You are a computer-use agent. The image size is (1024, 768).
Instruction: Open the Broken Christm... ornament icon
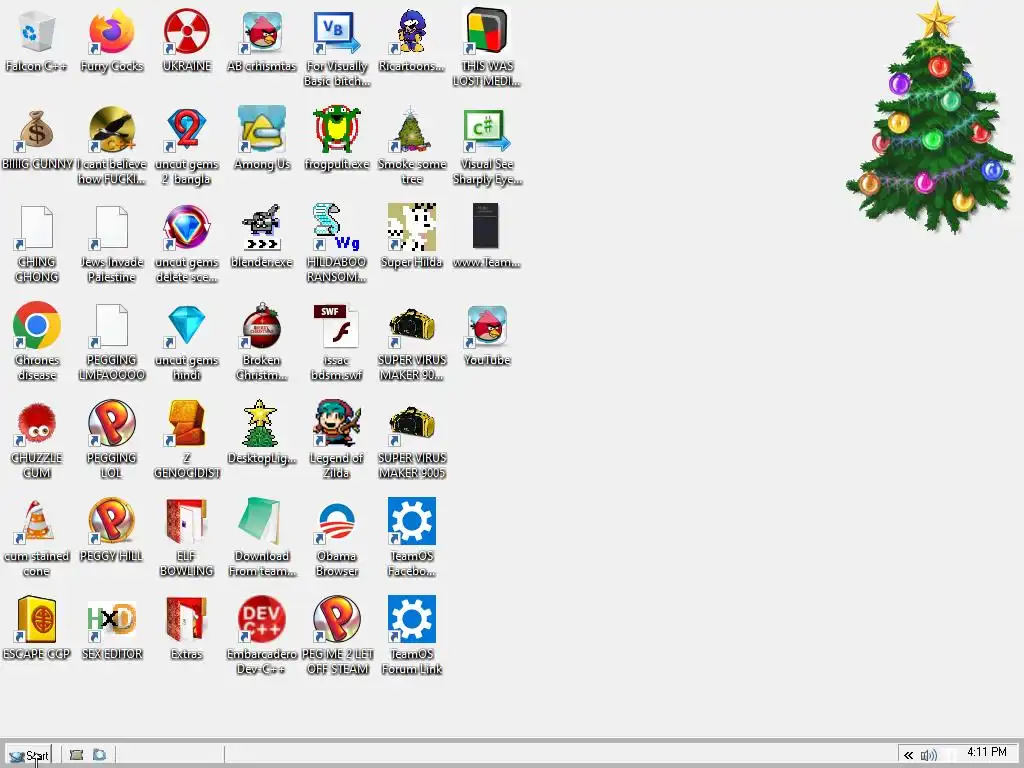pyautogui.click(x=262, y=326)
